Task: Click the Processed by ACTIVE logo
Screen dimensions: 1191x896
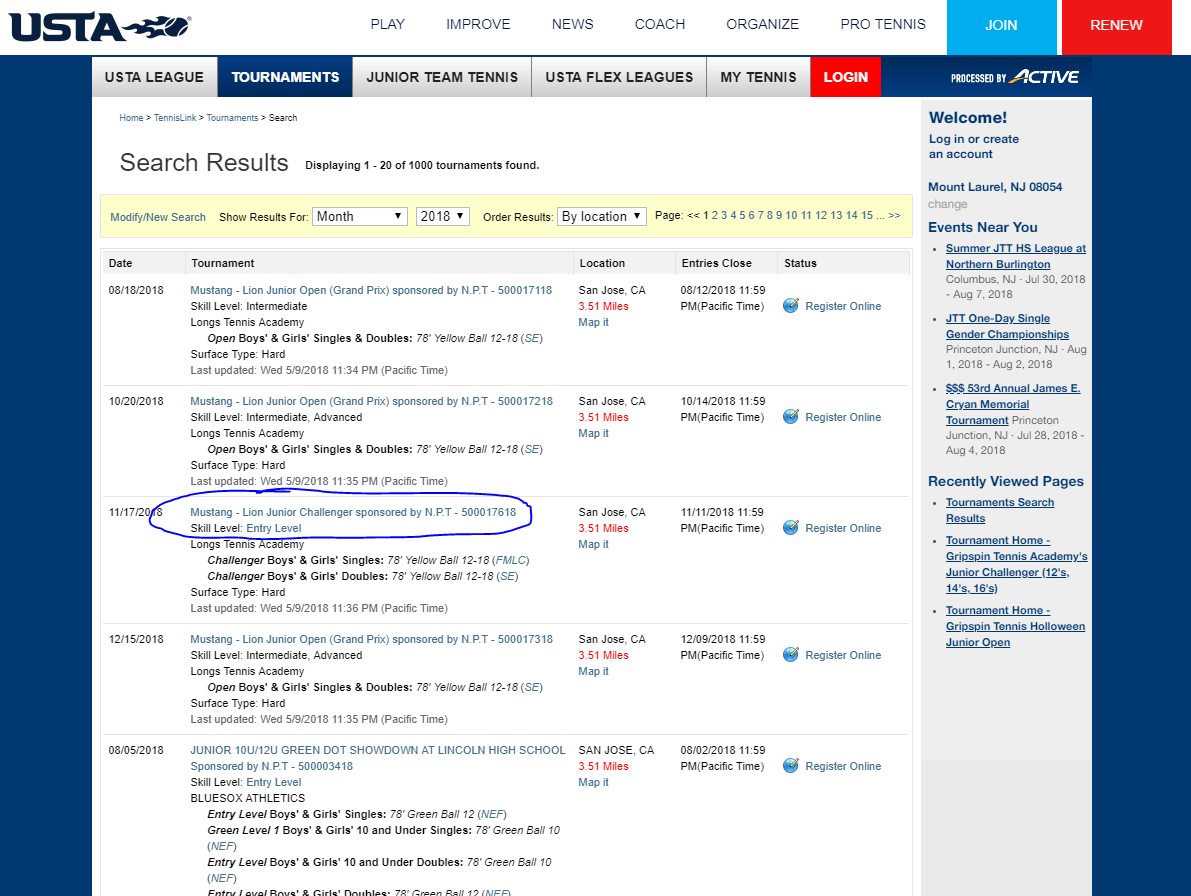Action: coord(1014,77)
